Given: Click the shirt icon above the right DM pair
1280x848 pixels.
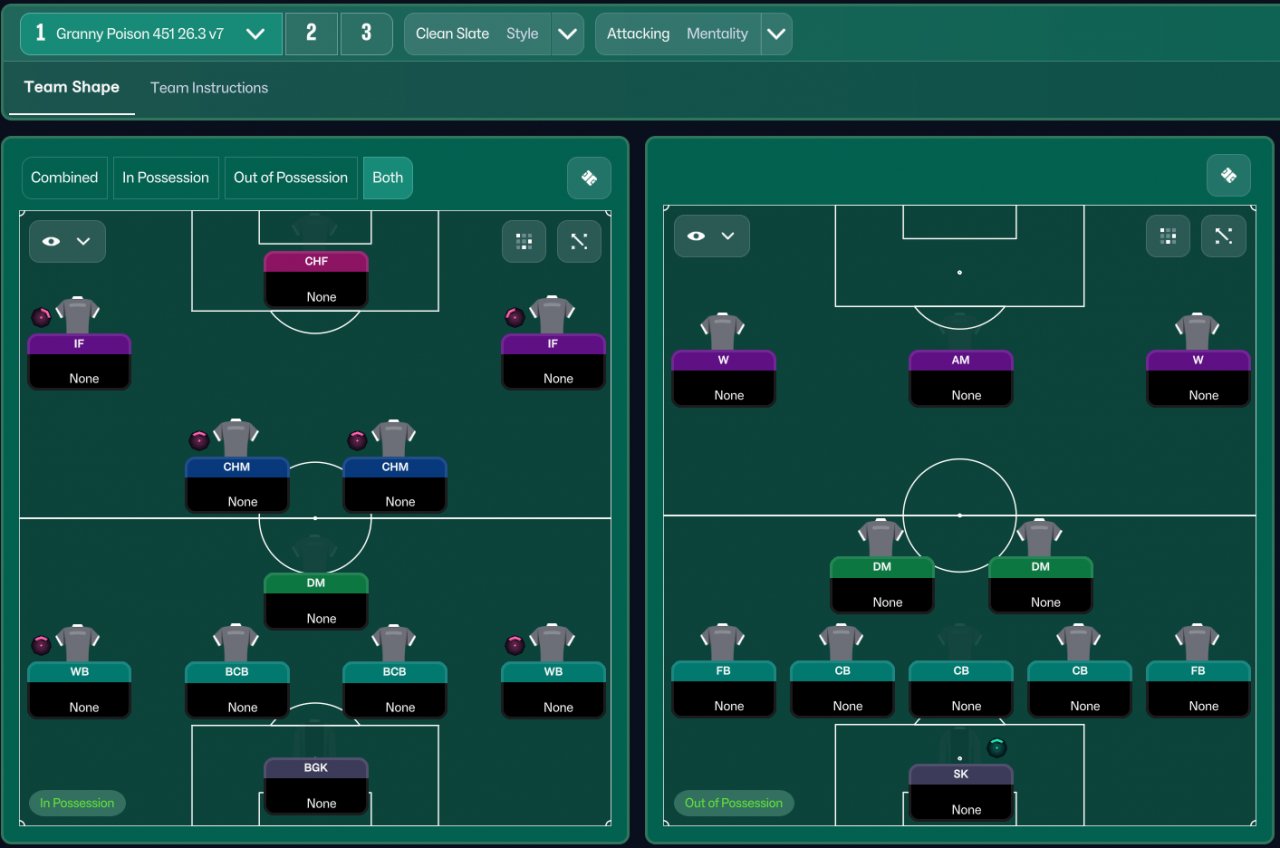Looking at the screenshot, I should coord(1039,538).
